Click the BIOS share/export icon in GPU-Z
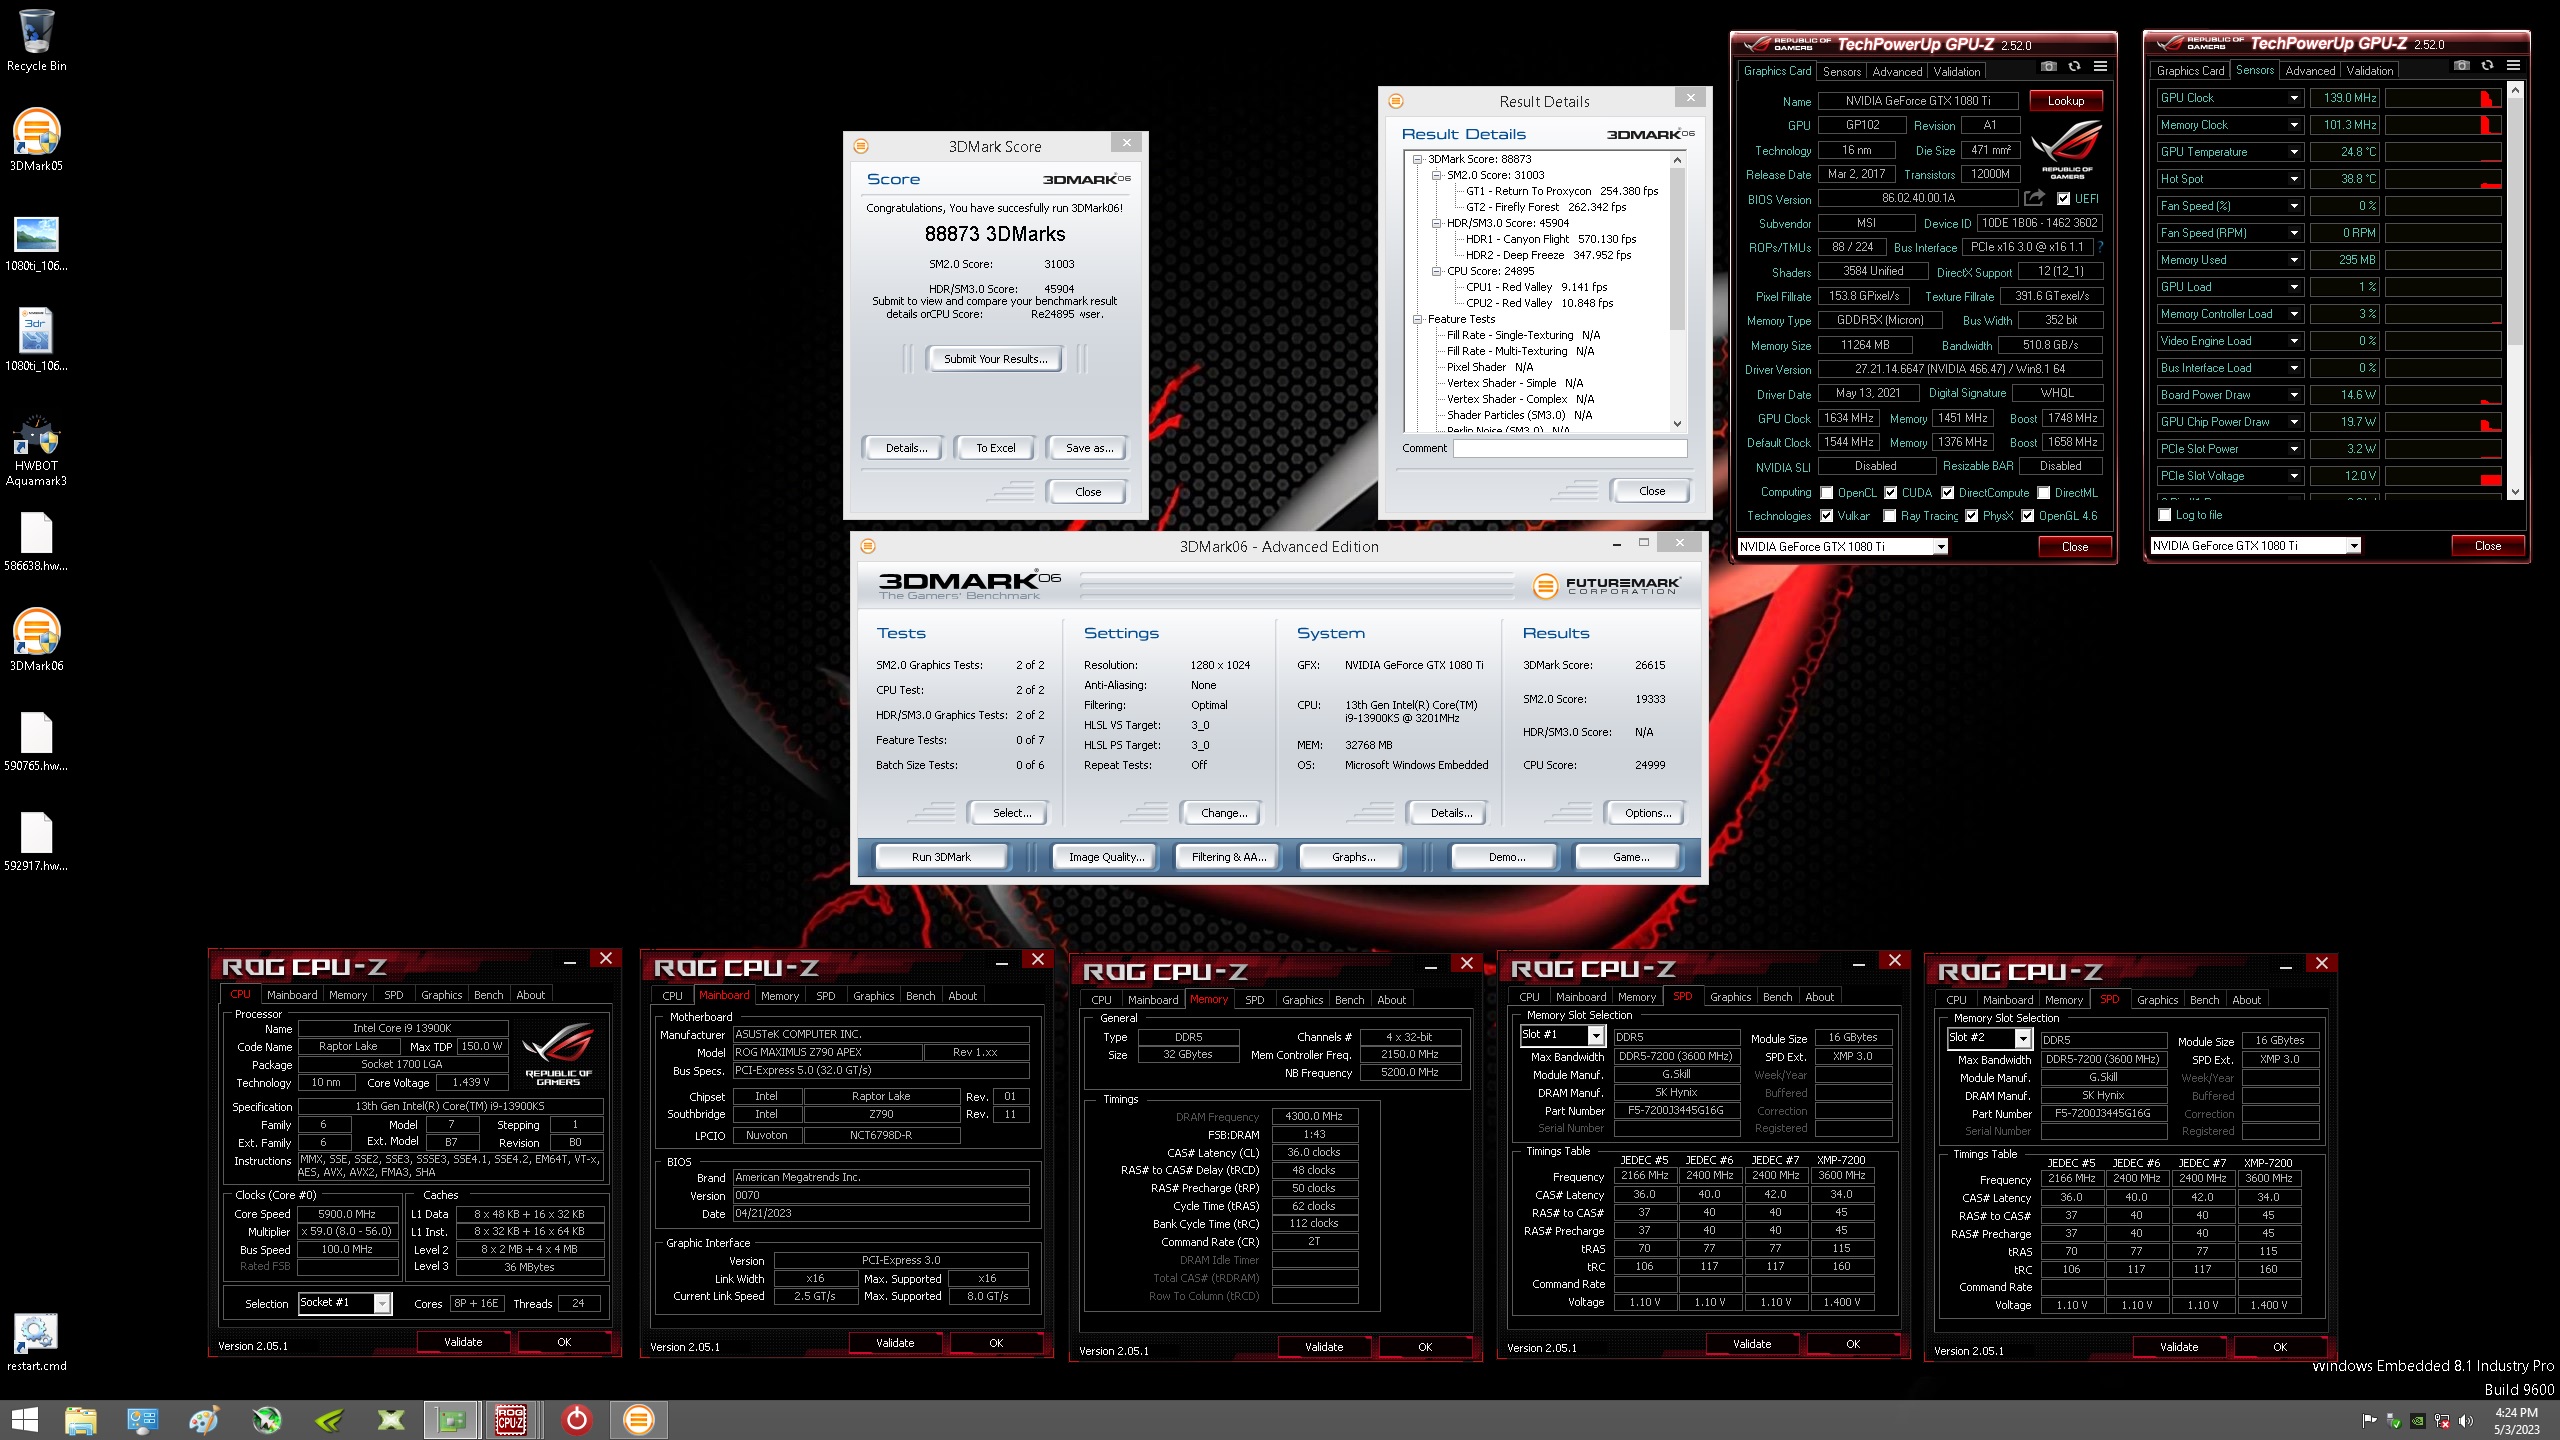 click(x=2034, y=198)
